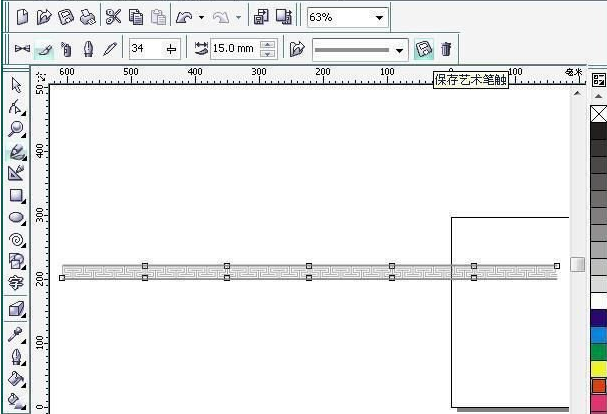
Task: Pick the black swatch in palette
Action: 599,131
